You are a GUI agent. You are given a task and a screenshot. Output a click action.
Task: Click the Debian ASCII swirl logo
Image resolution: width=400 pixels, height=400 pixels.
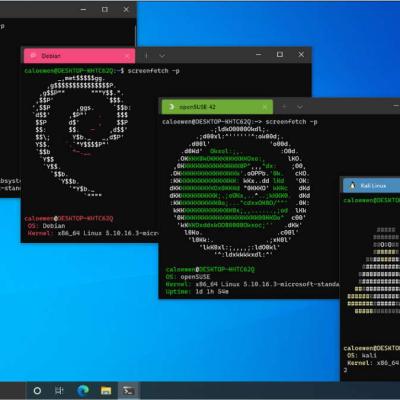(83, 137)
